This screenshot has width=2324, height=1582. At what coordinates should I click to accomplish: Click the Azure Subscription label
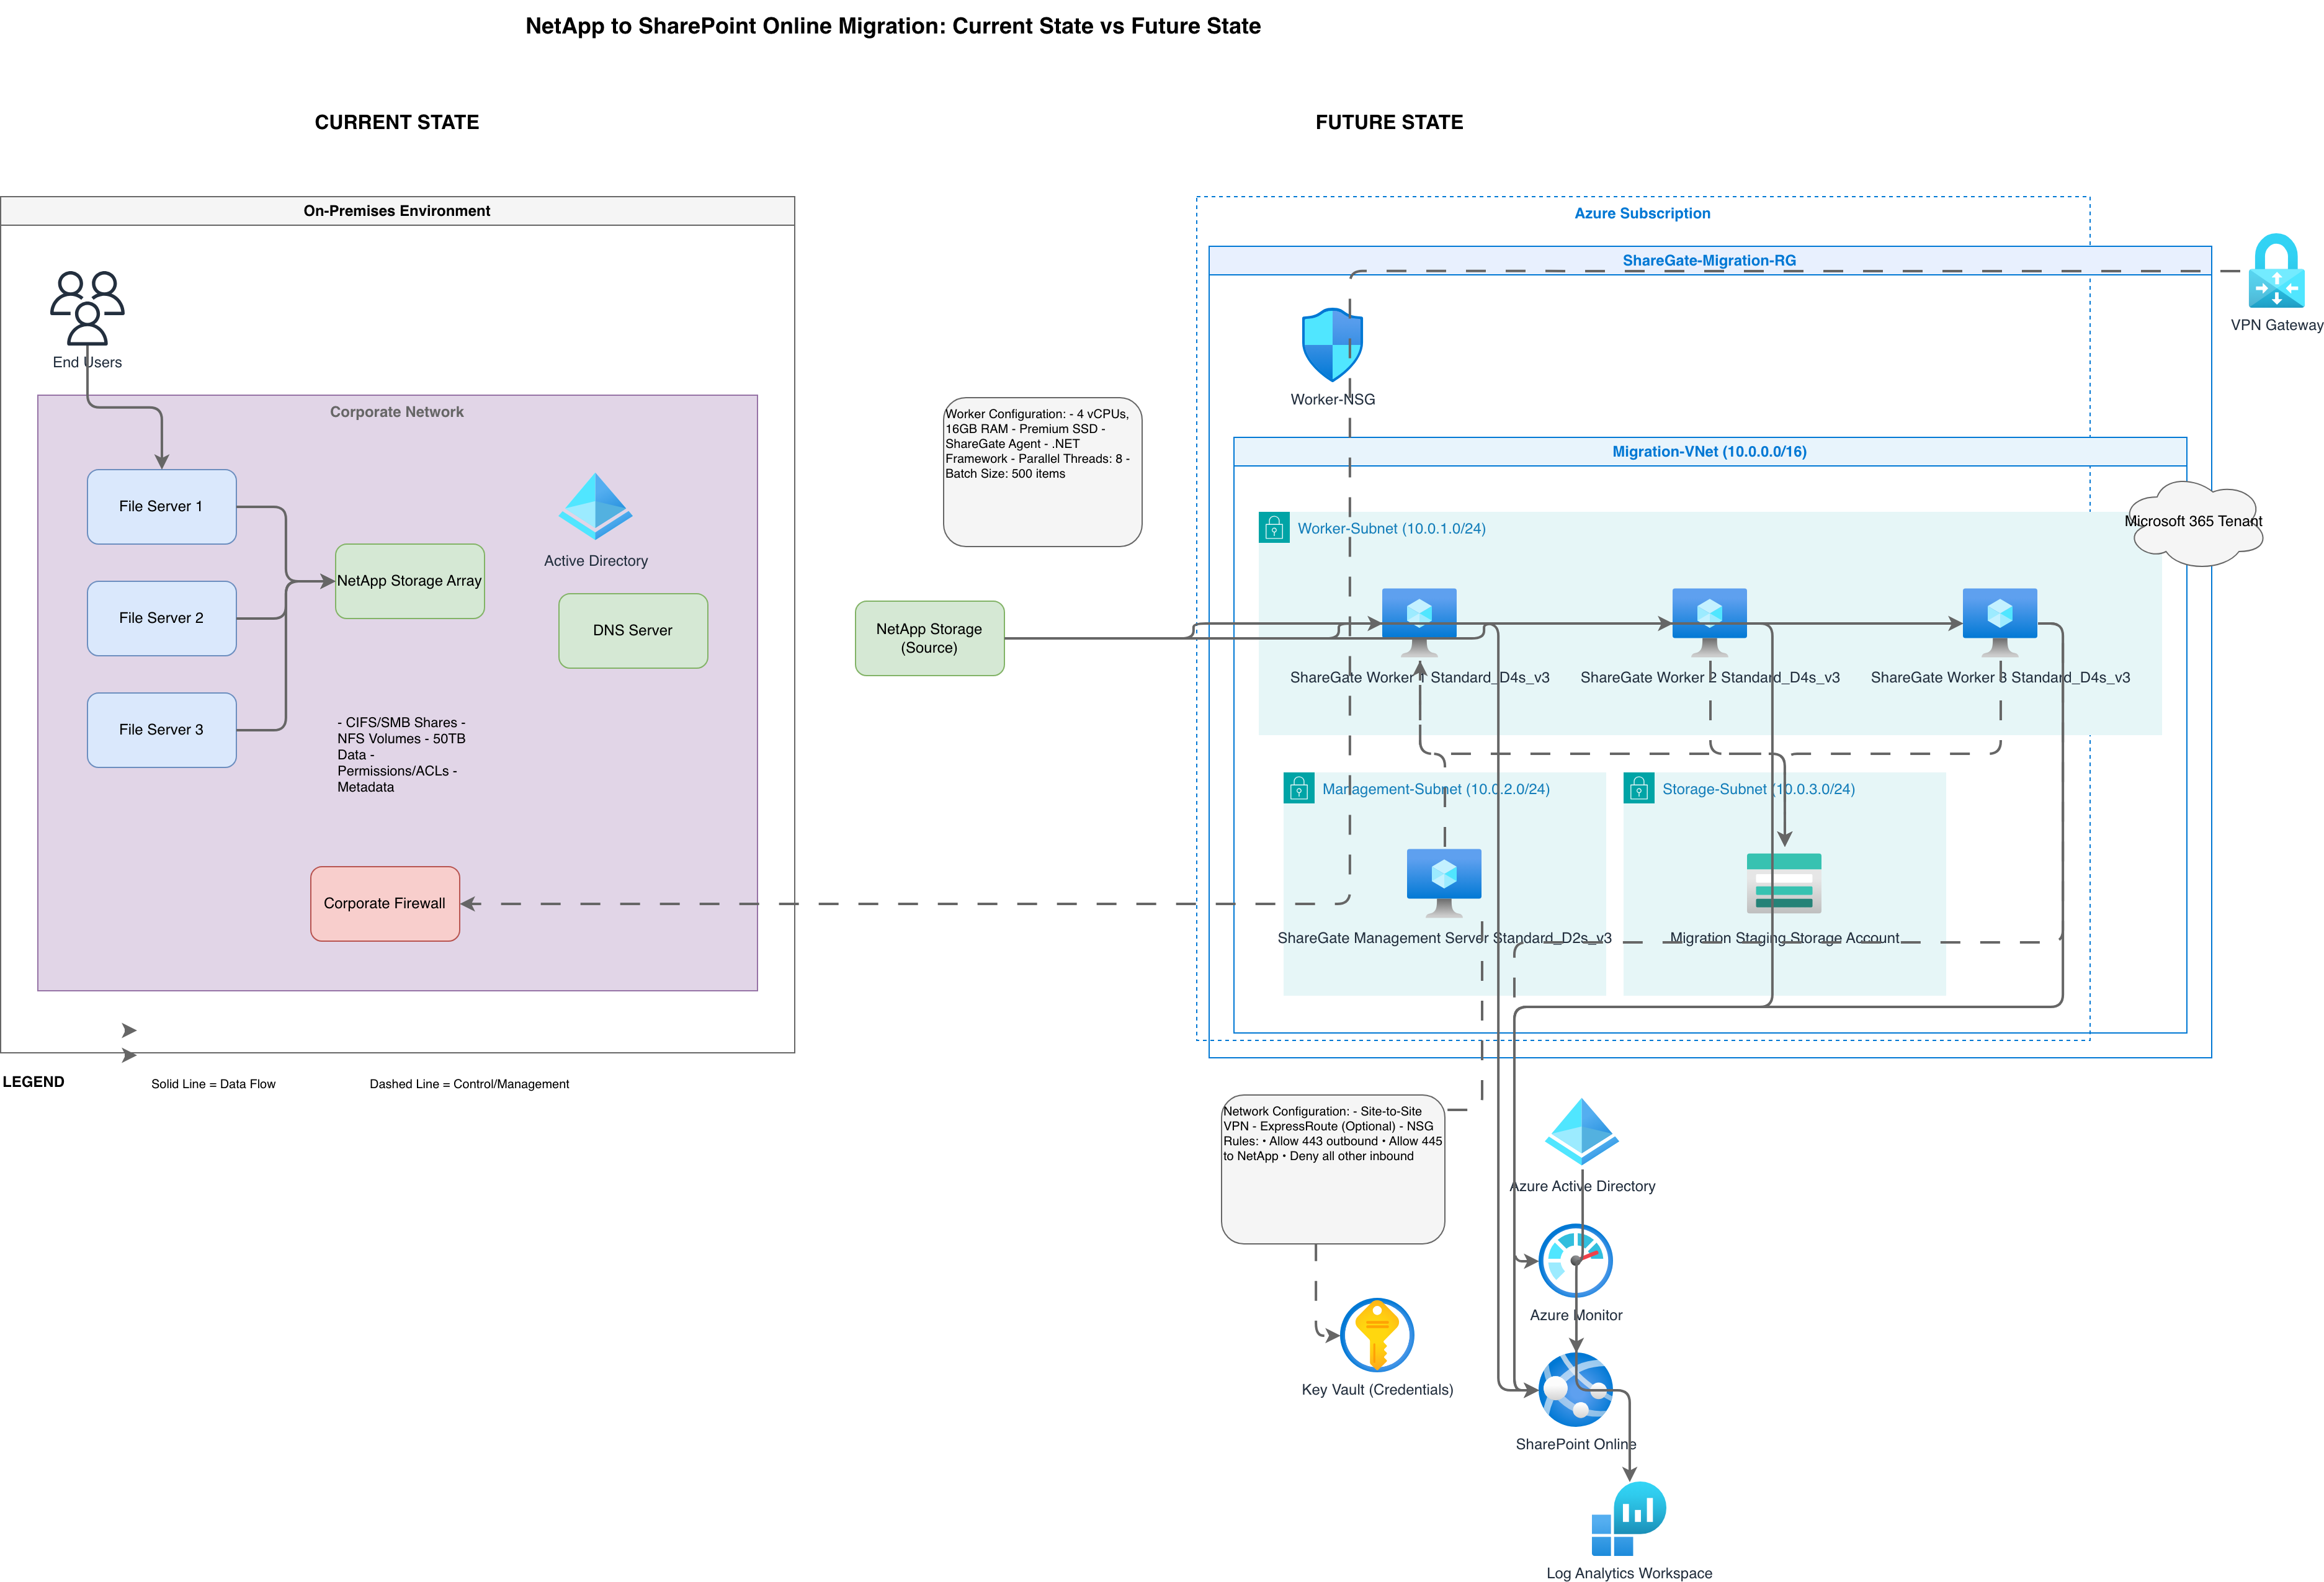click(1642, 213)
